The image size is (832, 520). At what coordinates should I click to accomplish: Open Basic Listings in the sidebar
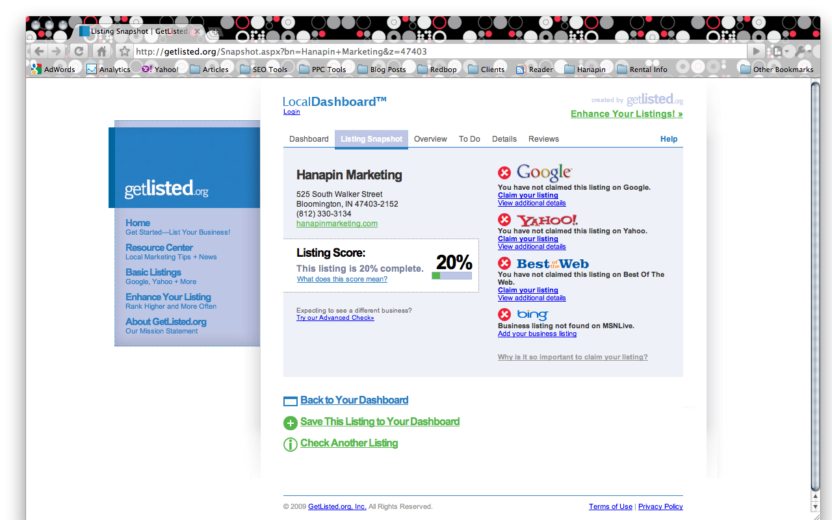pos(153,272)
